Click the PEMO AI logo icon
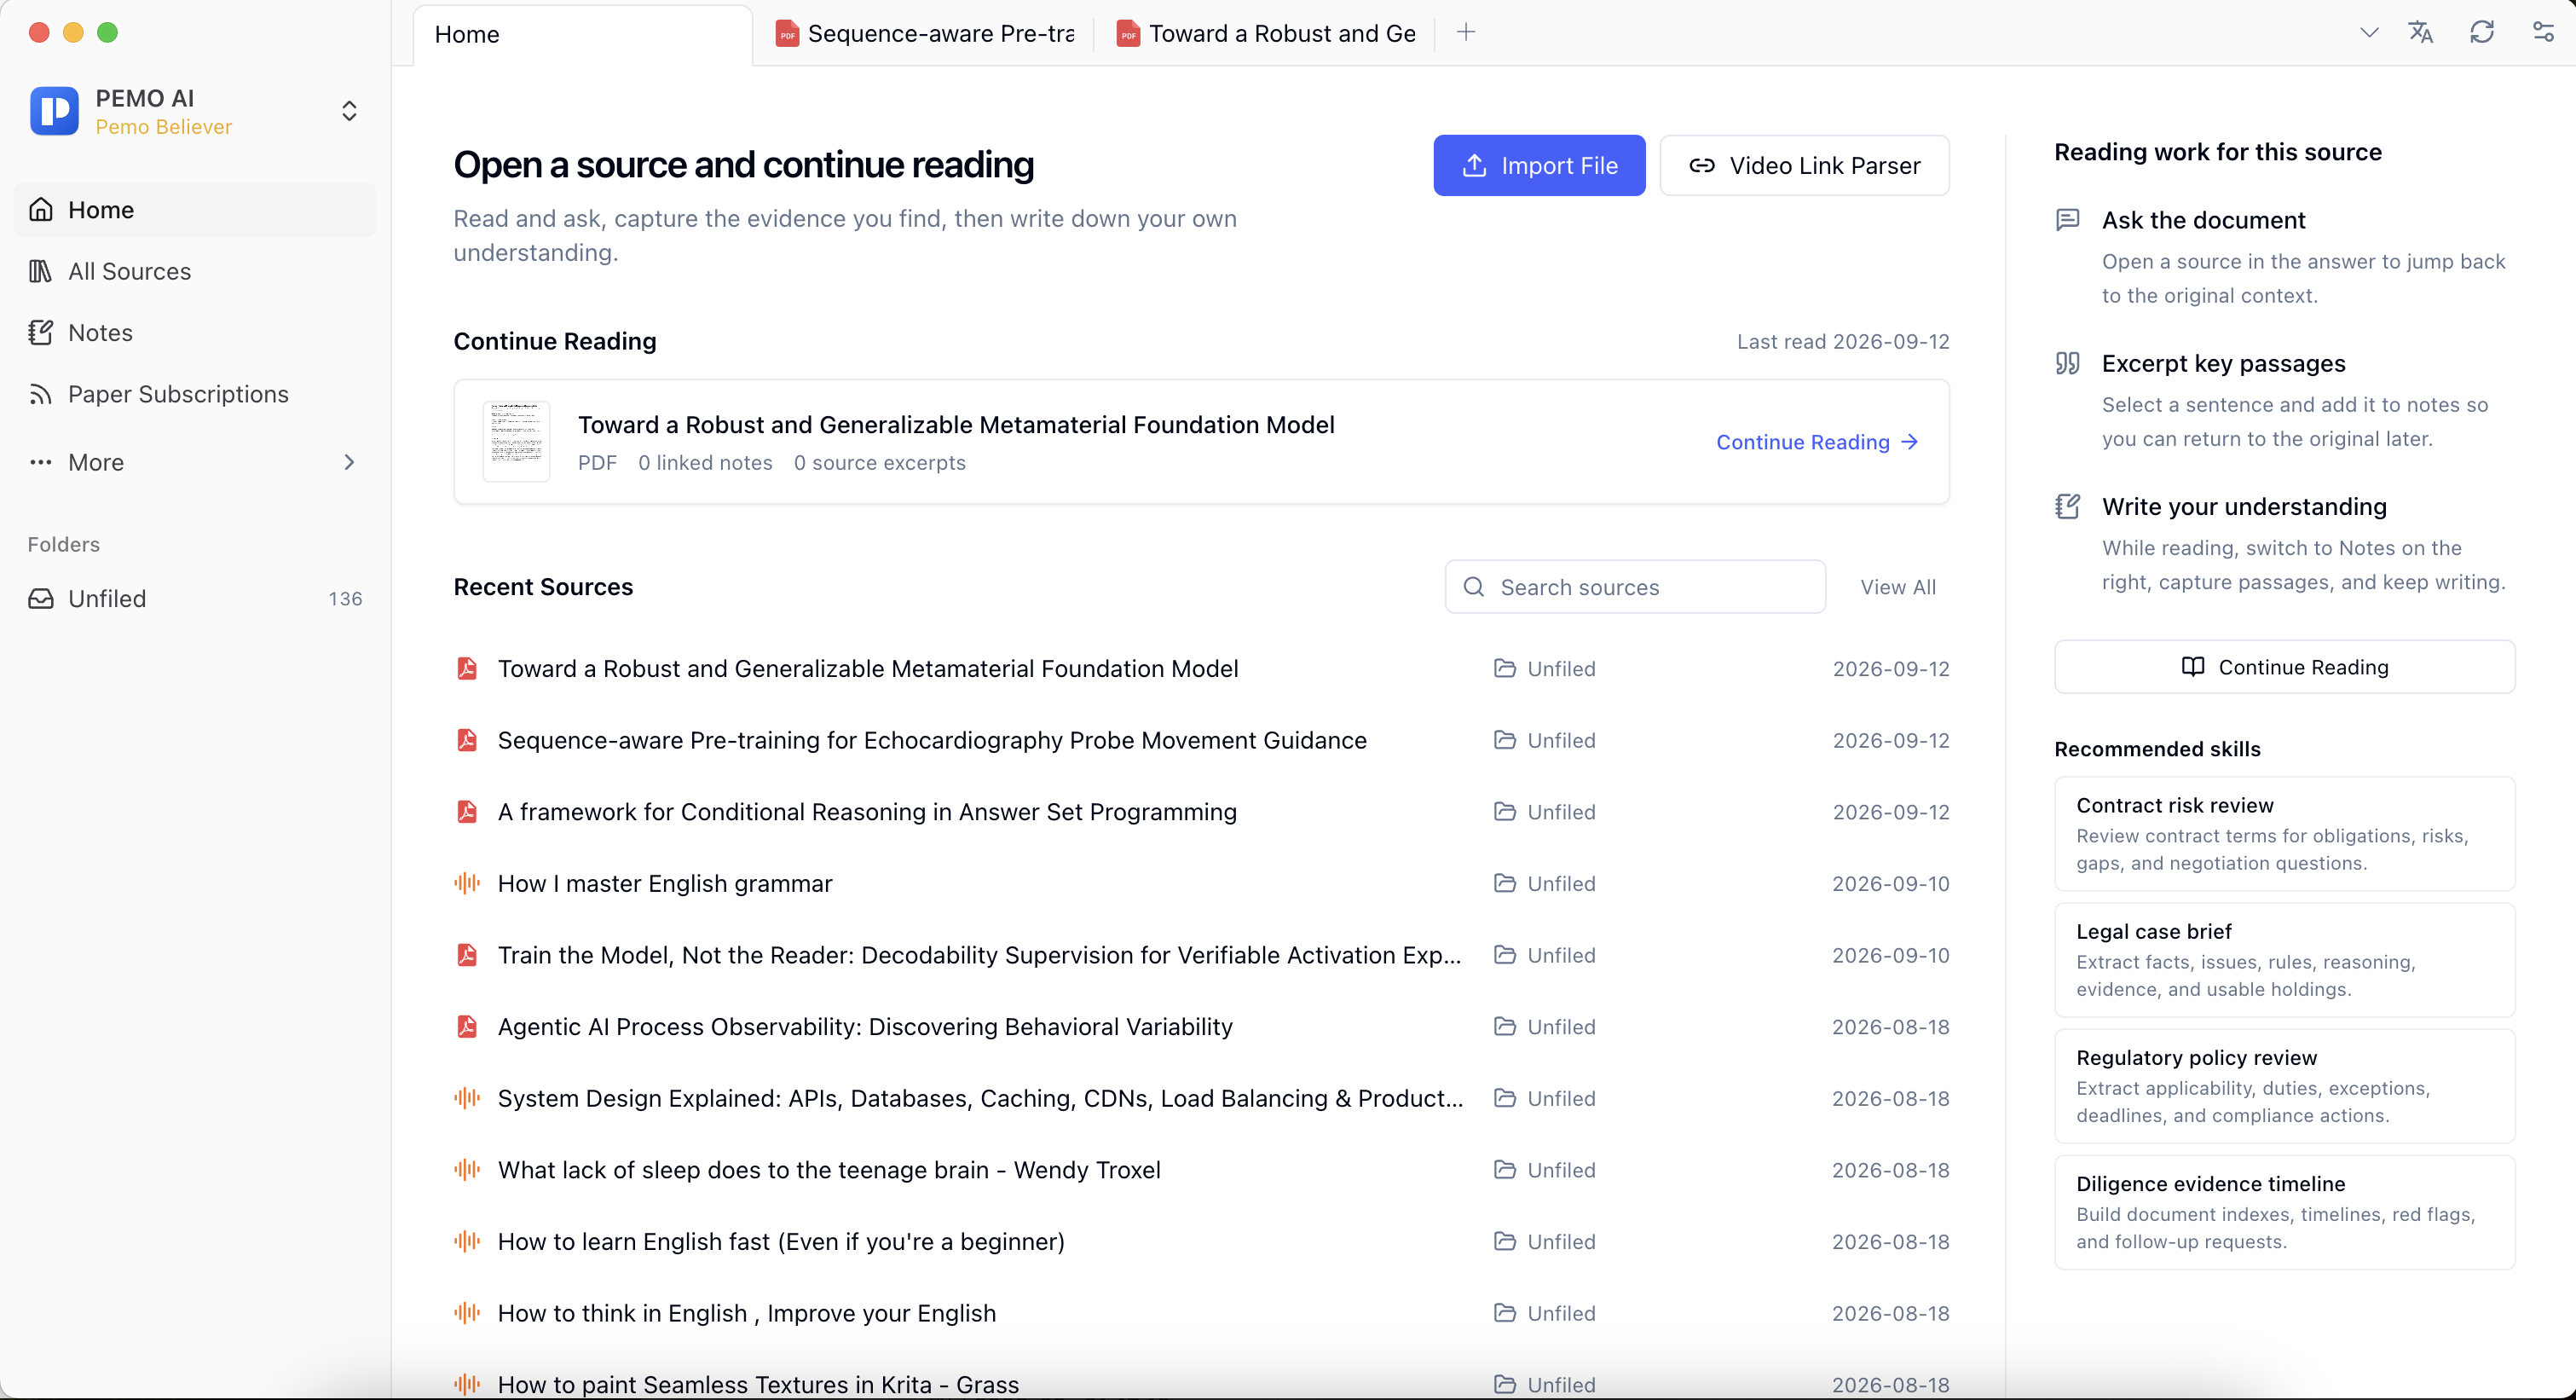 coord(54,110)
